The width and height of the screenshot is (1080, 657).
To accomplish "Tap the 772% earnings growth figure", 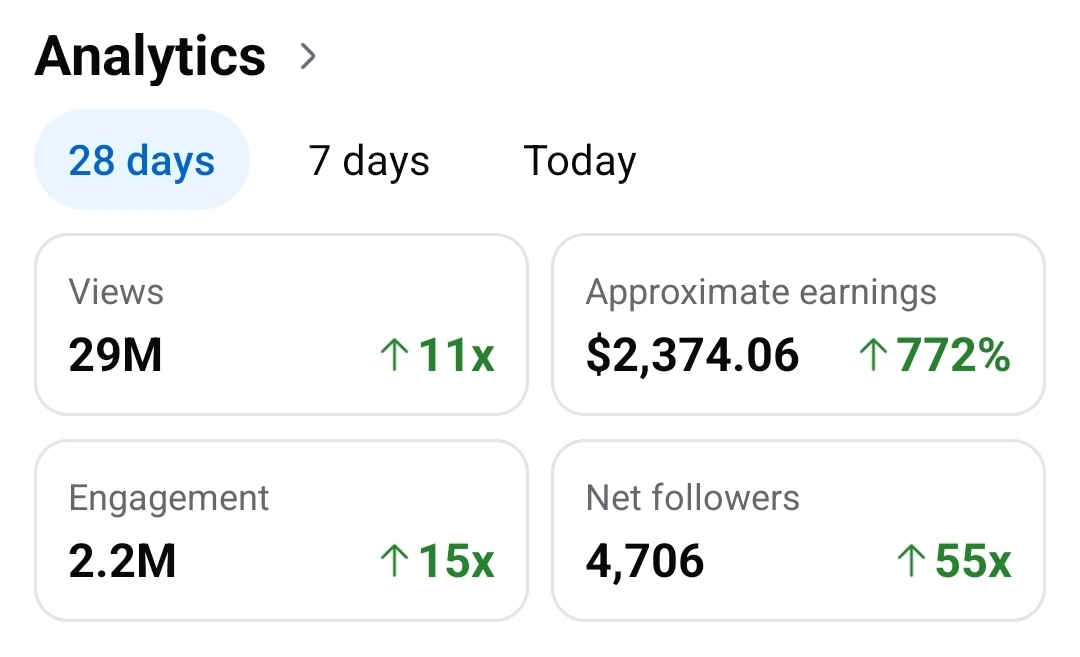I will [954, 356].
